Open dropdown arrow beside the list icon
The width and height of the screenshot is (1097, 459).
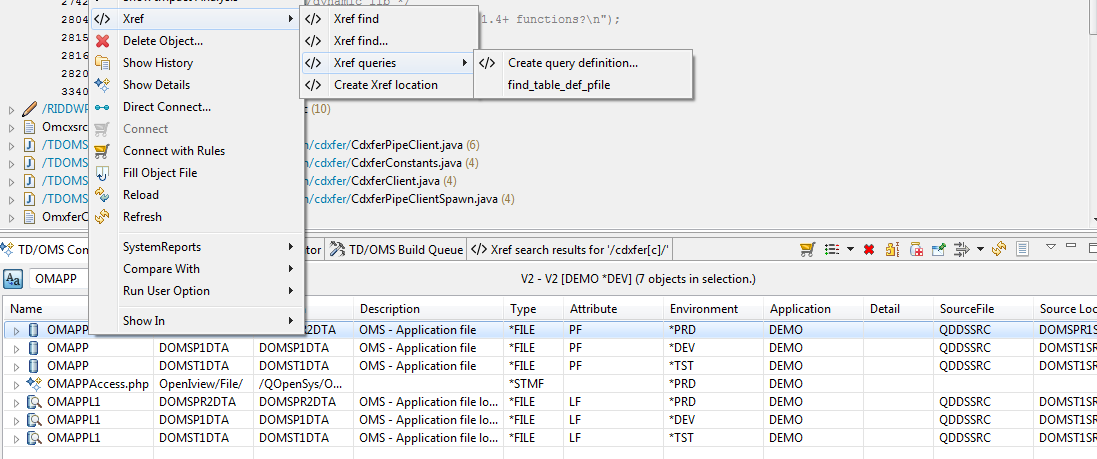point(849,249)
